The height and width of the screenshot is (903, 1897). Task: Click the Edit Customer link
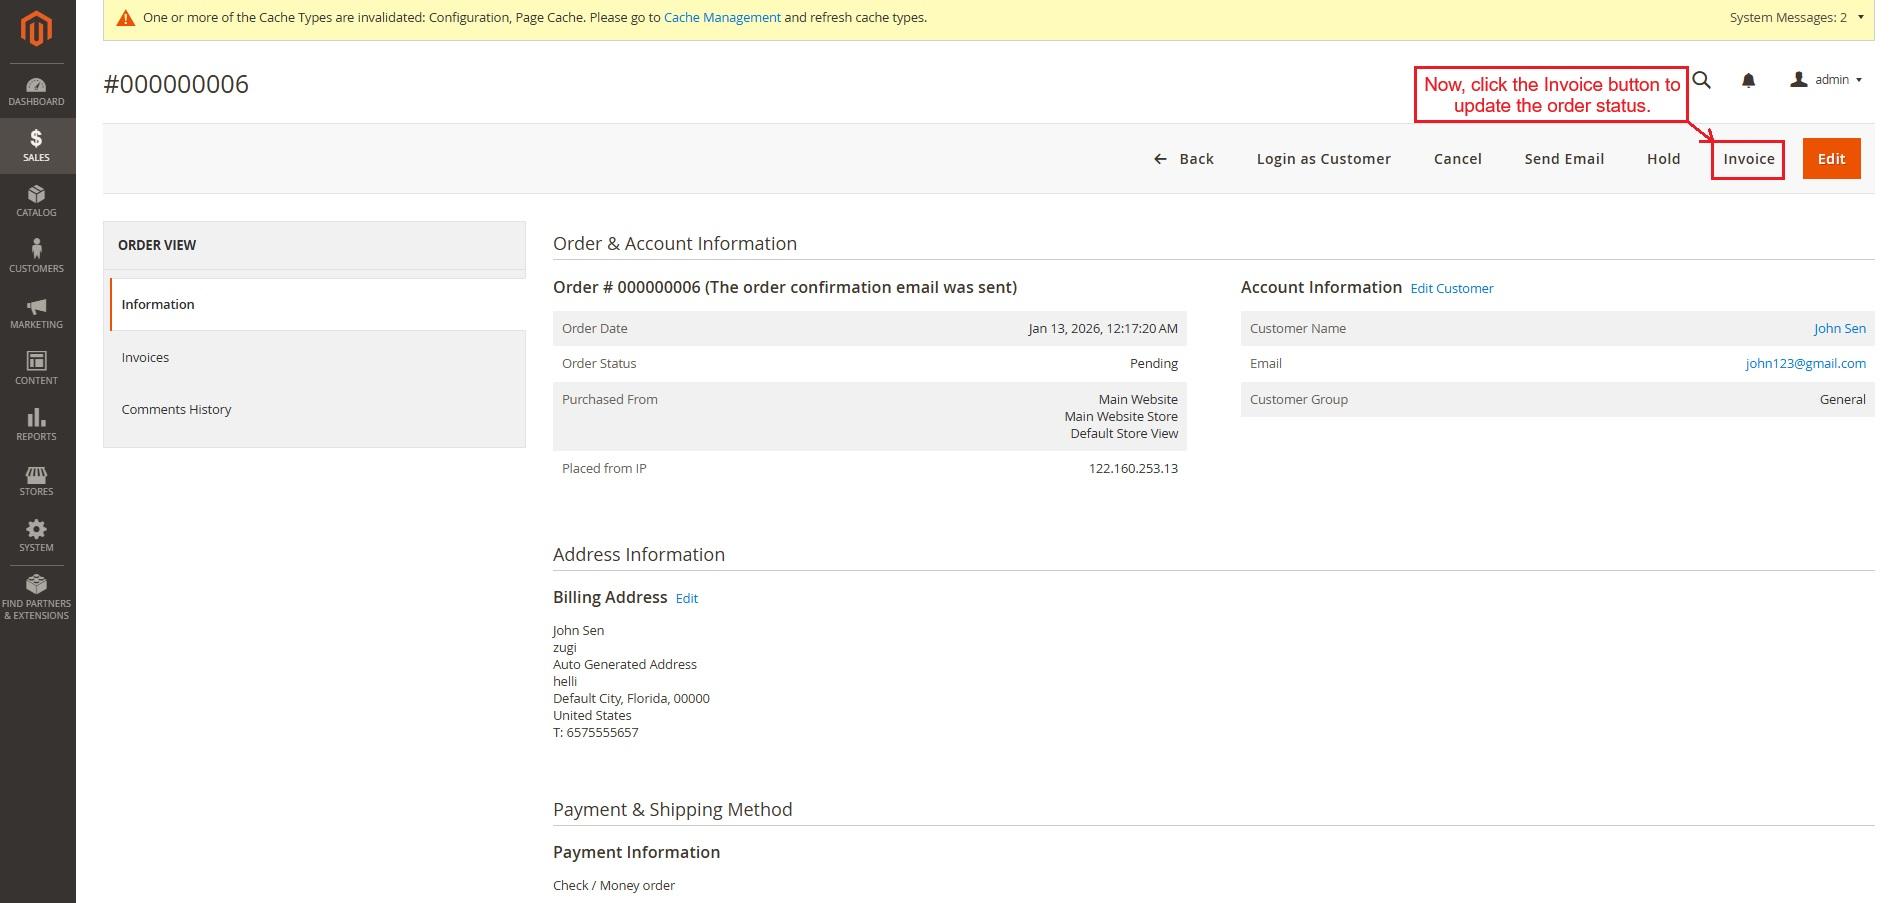point(1451,288)
